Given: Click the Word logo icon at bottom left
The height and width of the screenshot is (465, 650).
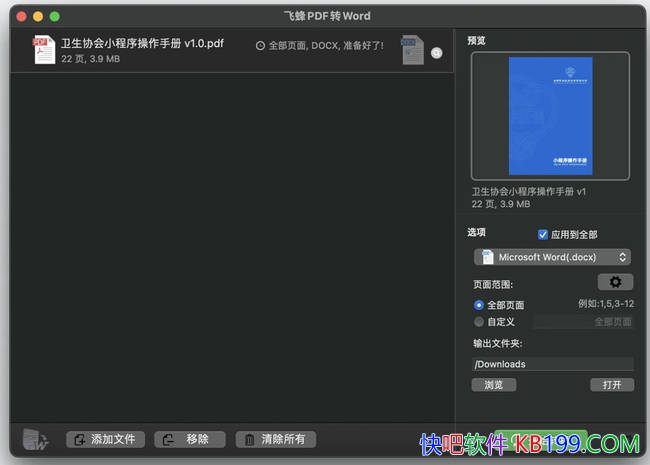Looking at the screenshot, I should point(36,439).
